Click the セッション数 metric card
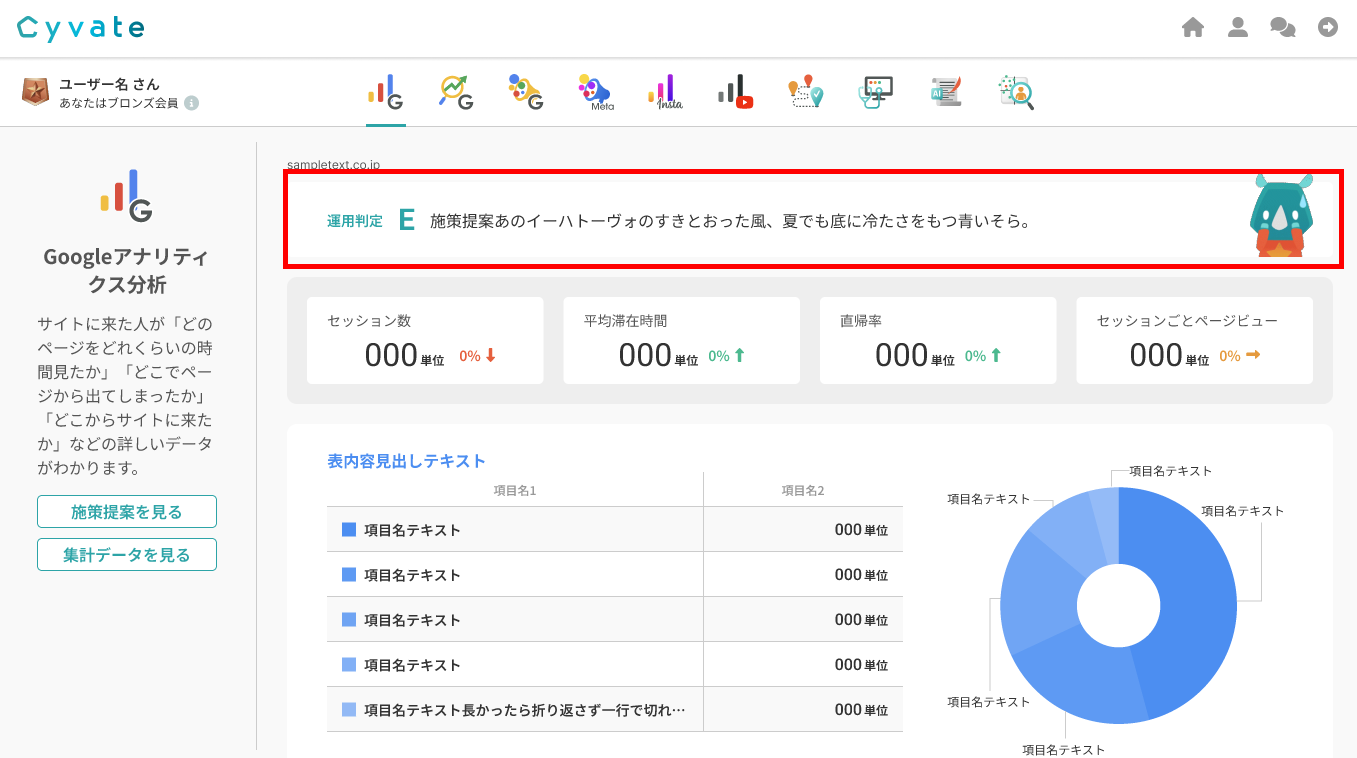Viewport: 1357px width, 758px height. tap(425, 340)
